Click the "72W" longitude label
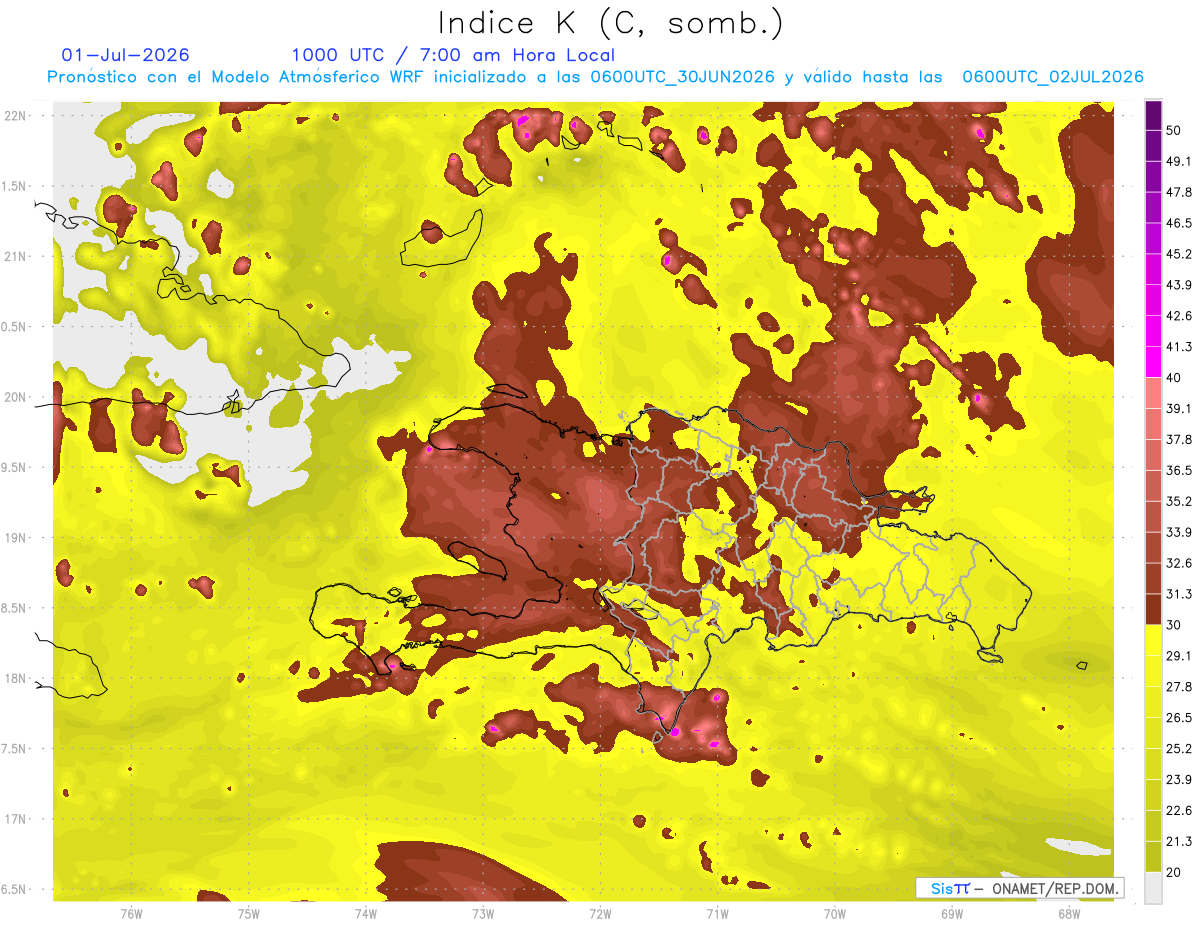 click(x=600, y=914)
